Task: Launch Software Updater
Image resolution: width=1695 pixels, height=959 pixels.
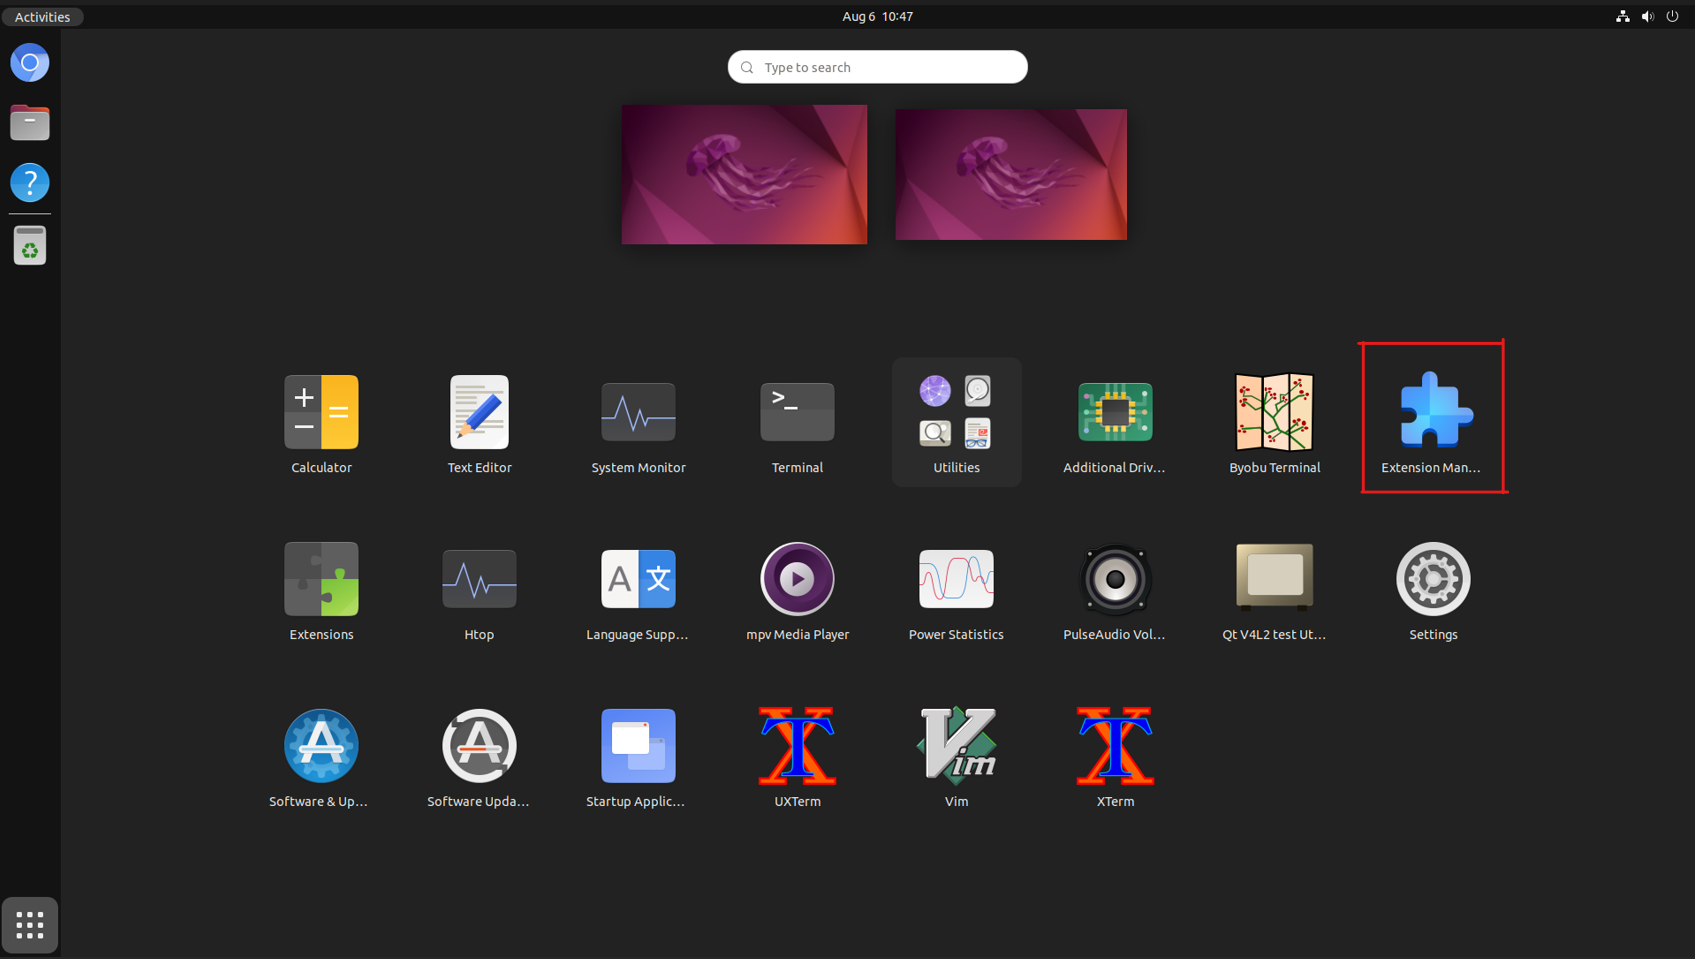Action: point(479,756)
